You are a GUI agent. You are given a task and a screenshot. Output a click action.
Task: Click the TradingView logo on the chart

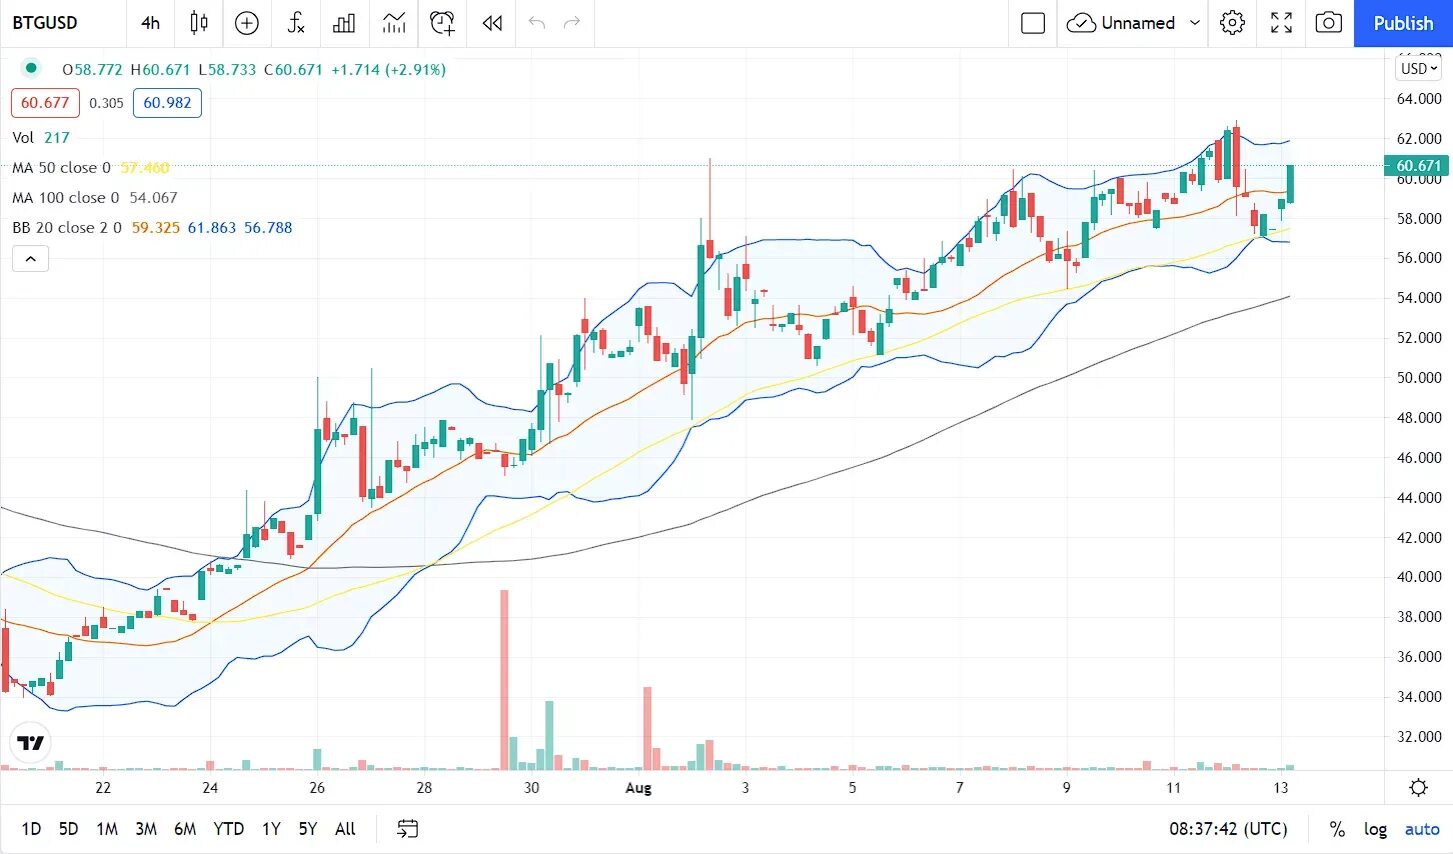[x=30, y=743]
